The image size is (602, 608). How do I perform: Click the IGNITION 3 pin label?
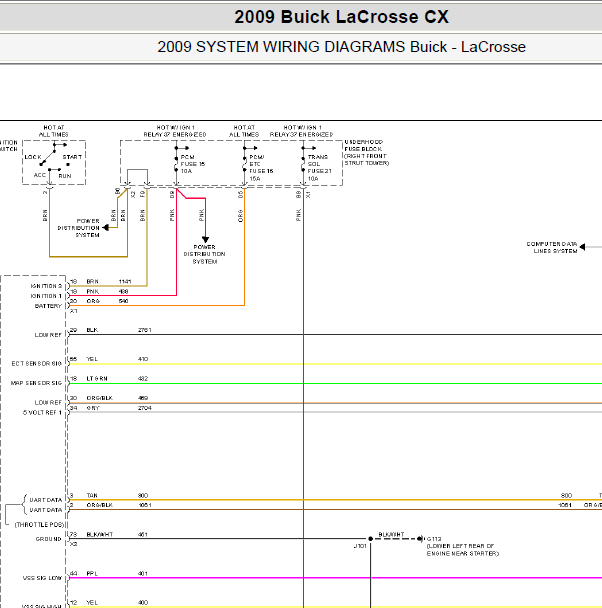coord(46,286)
